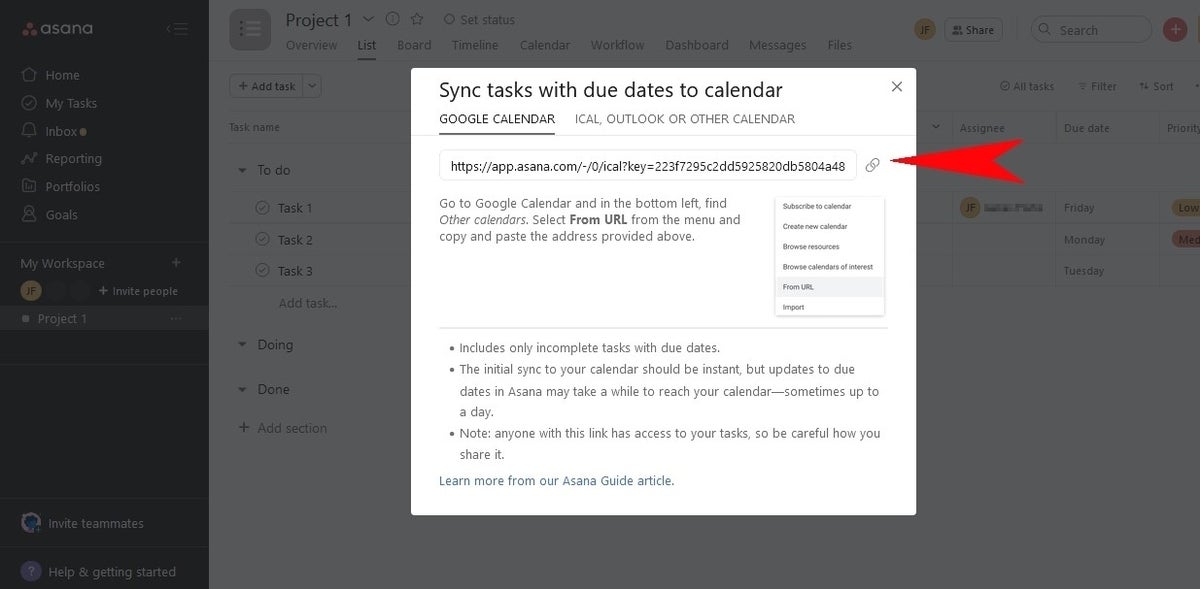The height and width of the screenshot is (589, 1200).
Task: Collapse the To do section
Action: (242, 171)
